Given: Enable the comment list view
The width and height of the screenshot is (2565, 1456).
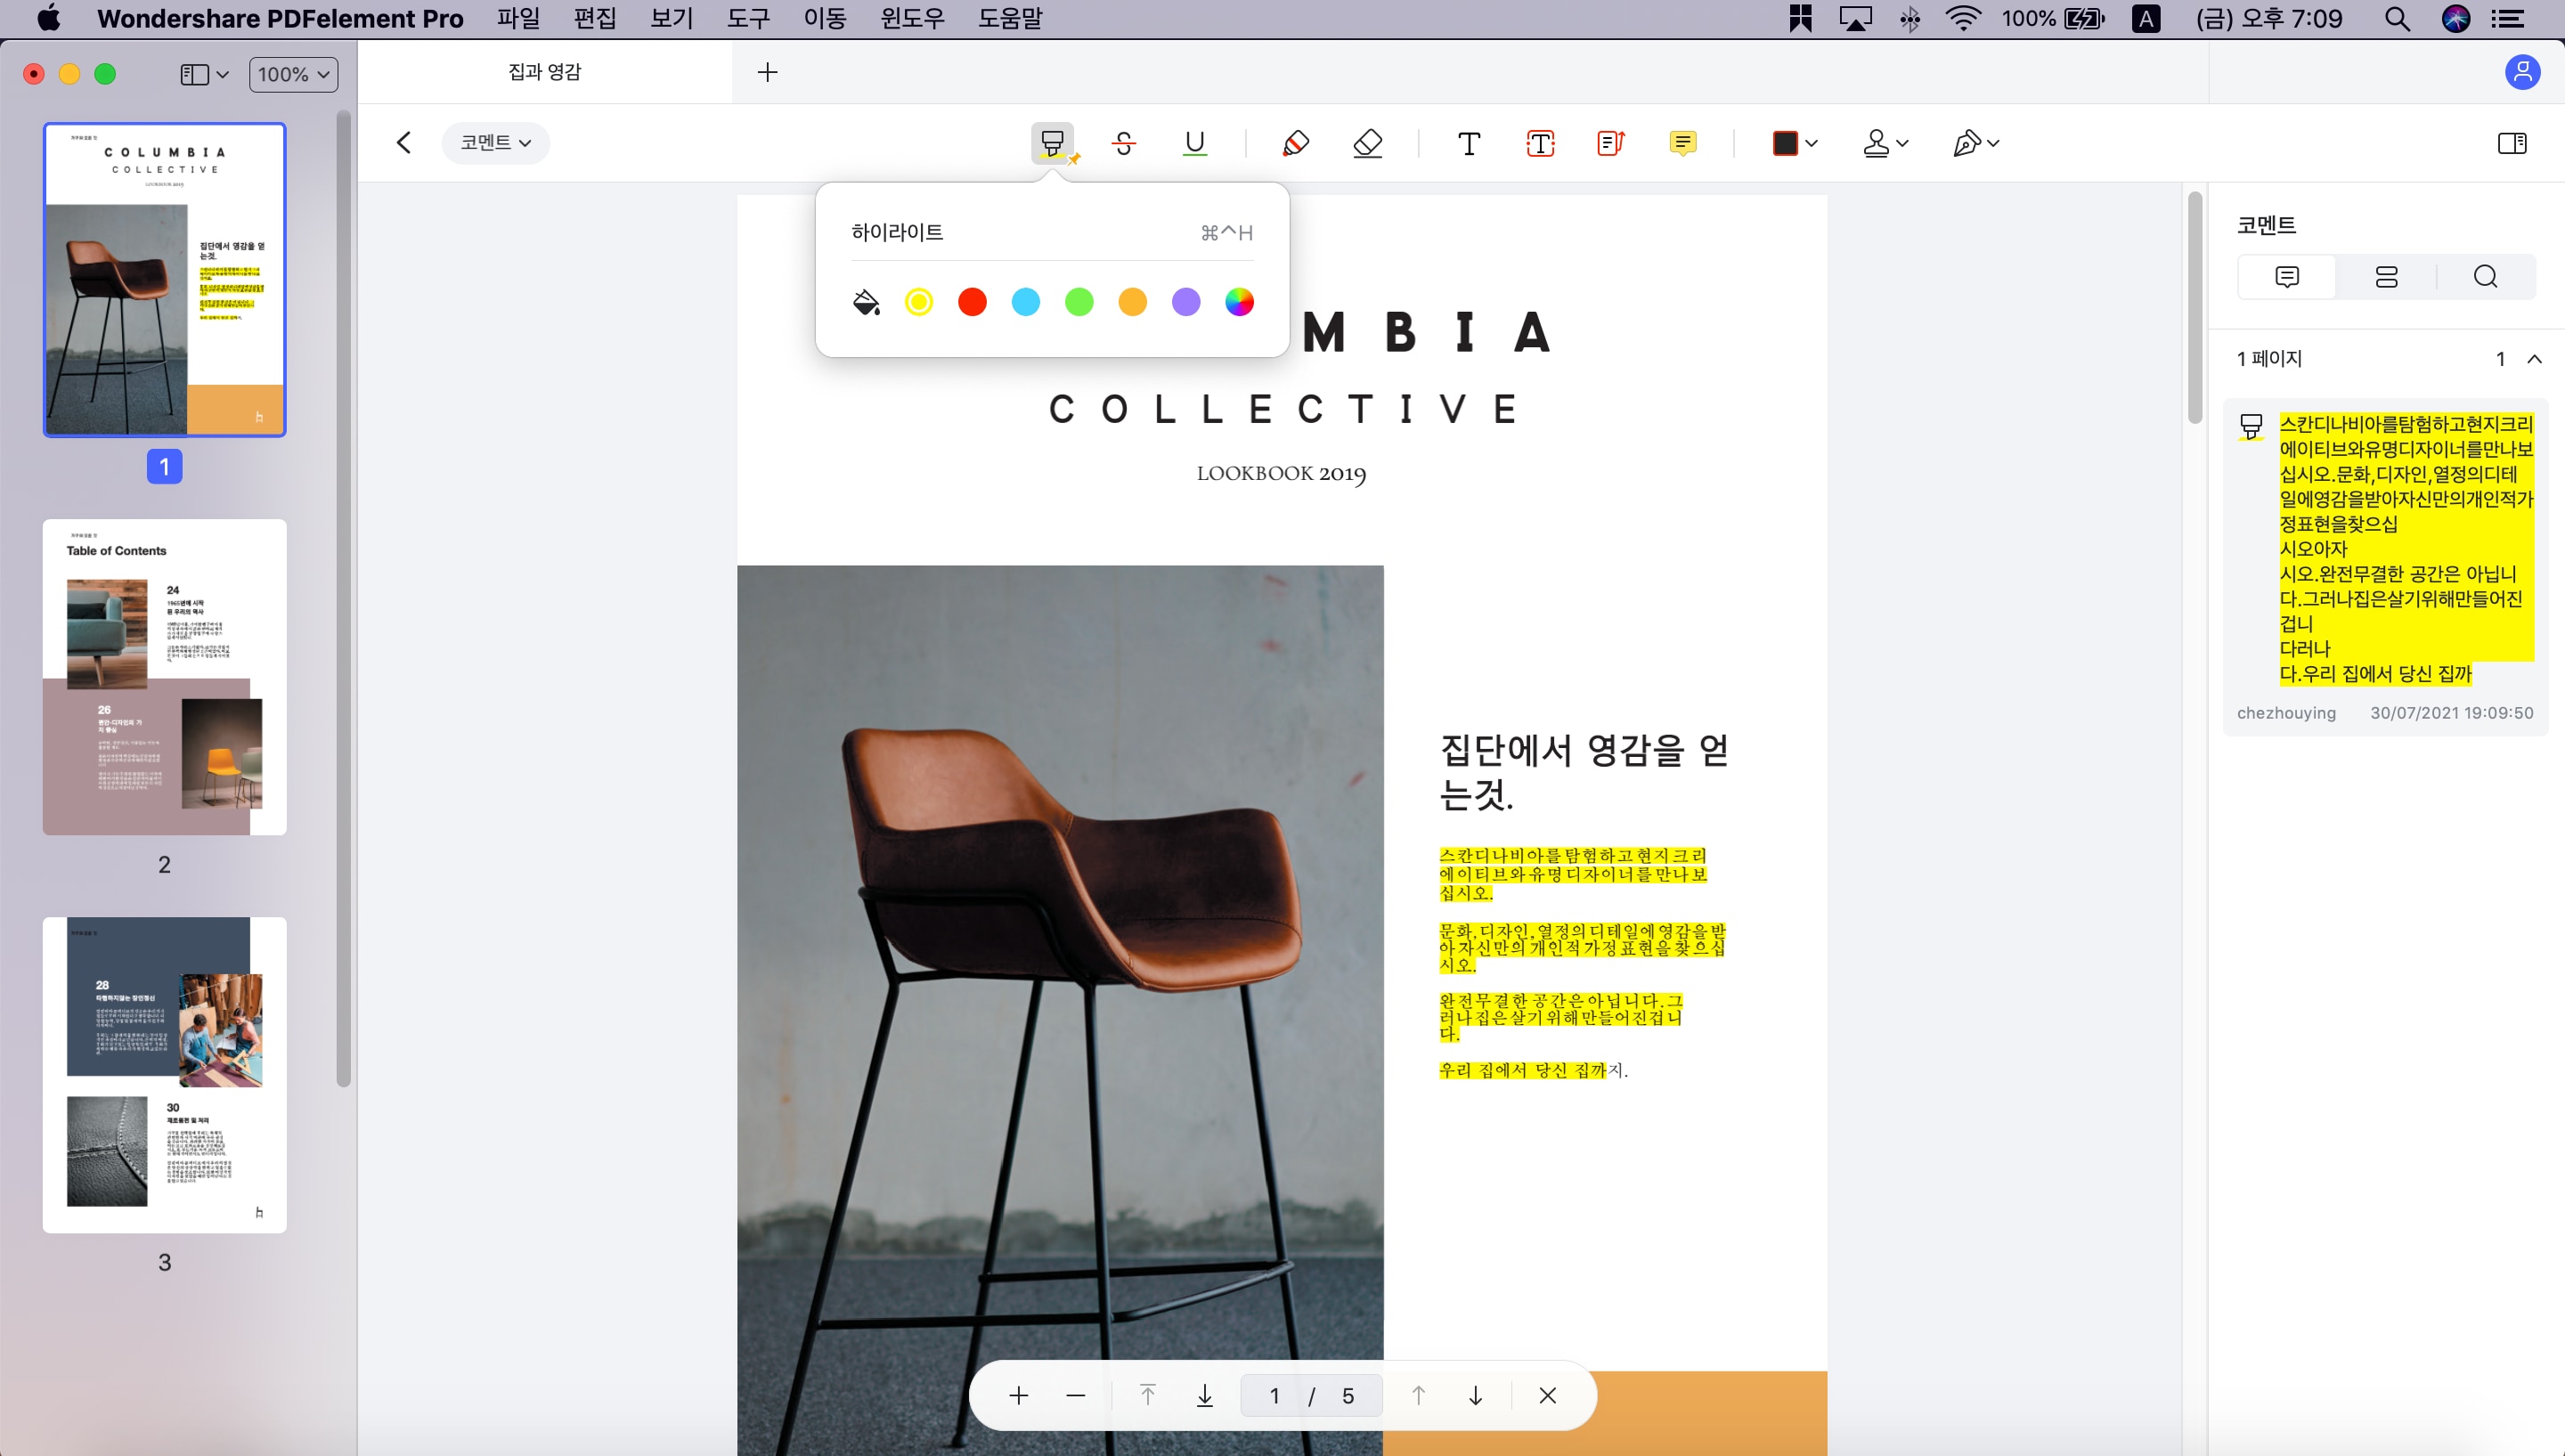Looking at the screenshot, I should click(2385, 274).
